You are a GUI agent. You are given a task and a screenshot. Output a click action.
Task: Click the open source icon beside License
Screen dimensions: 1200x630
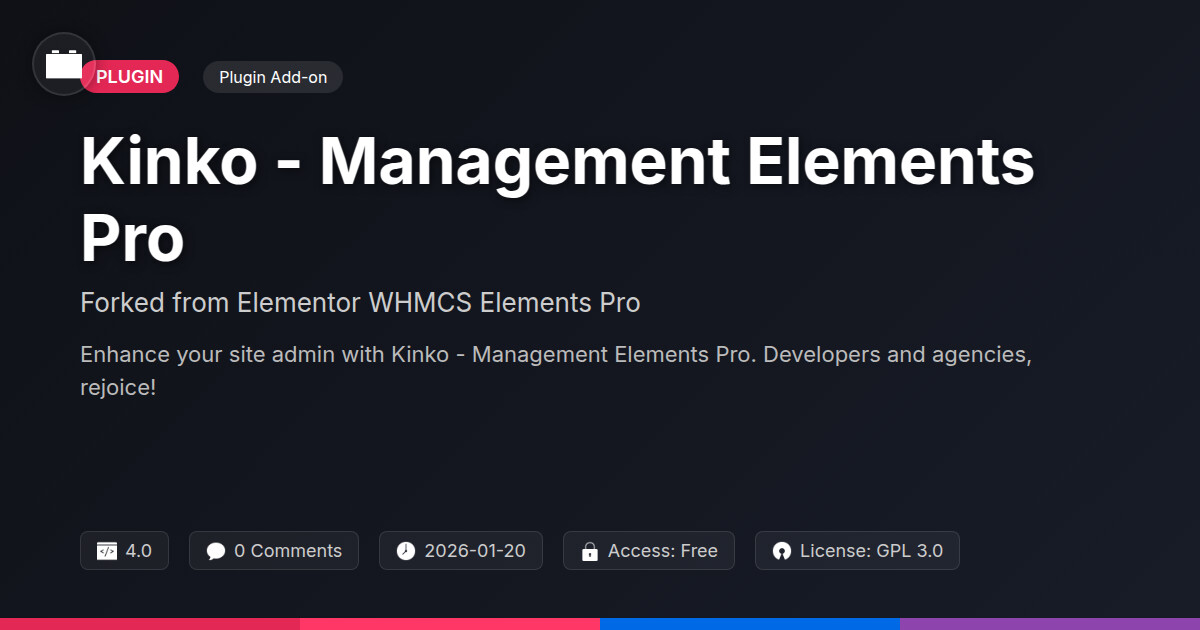782,551
